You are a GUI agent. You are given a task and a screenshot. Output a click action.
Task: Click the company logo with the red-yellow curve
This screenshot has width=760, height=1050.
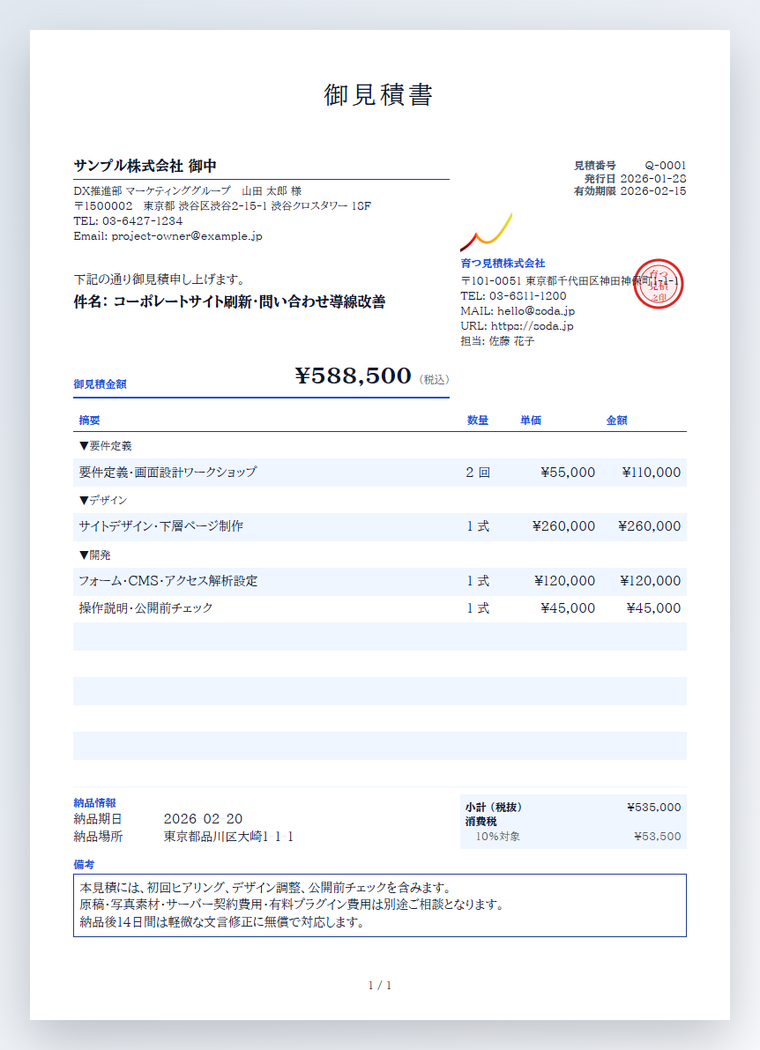(x=487, y=232)
